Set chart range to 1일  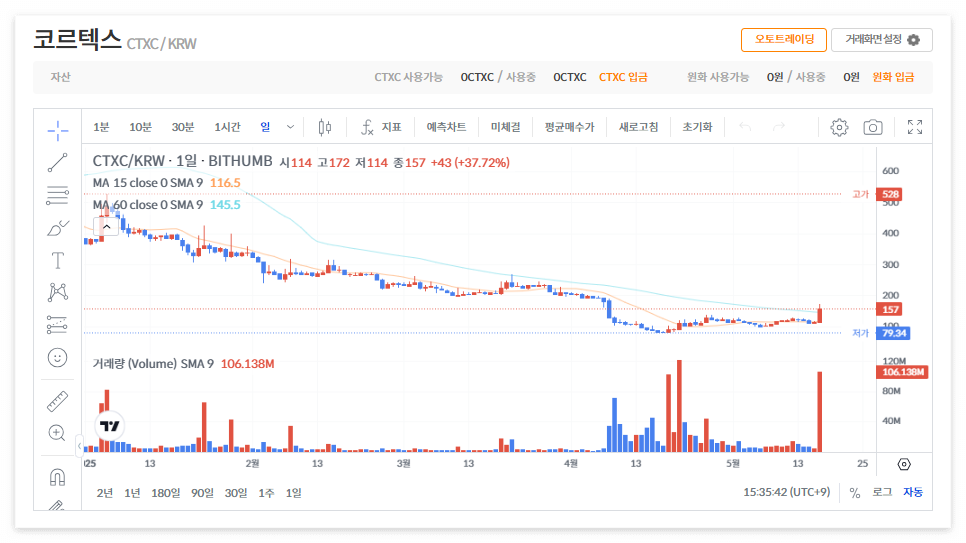(293, 493)
